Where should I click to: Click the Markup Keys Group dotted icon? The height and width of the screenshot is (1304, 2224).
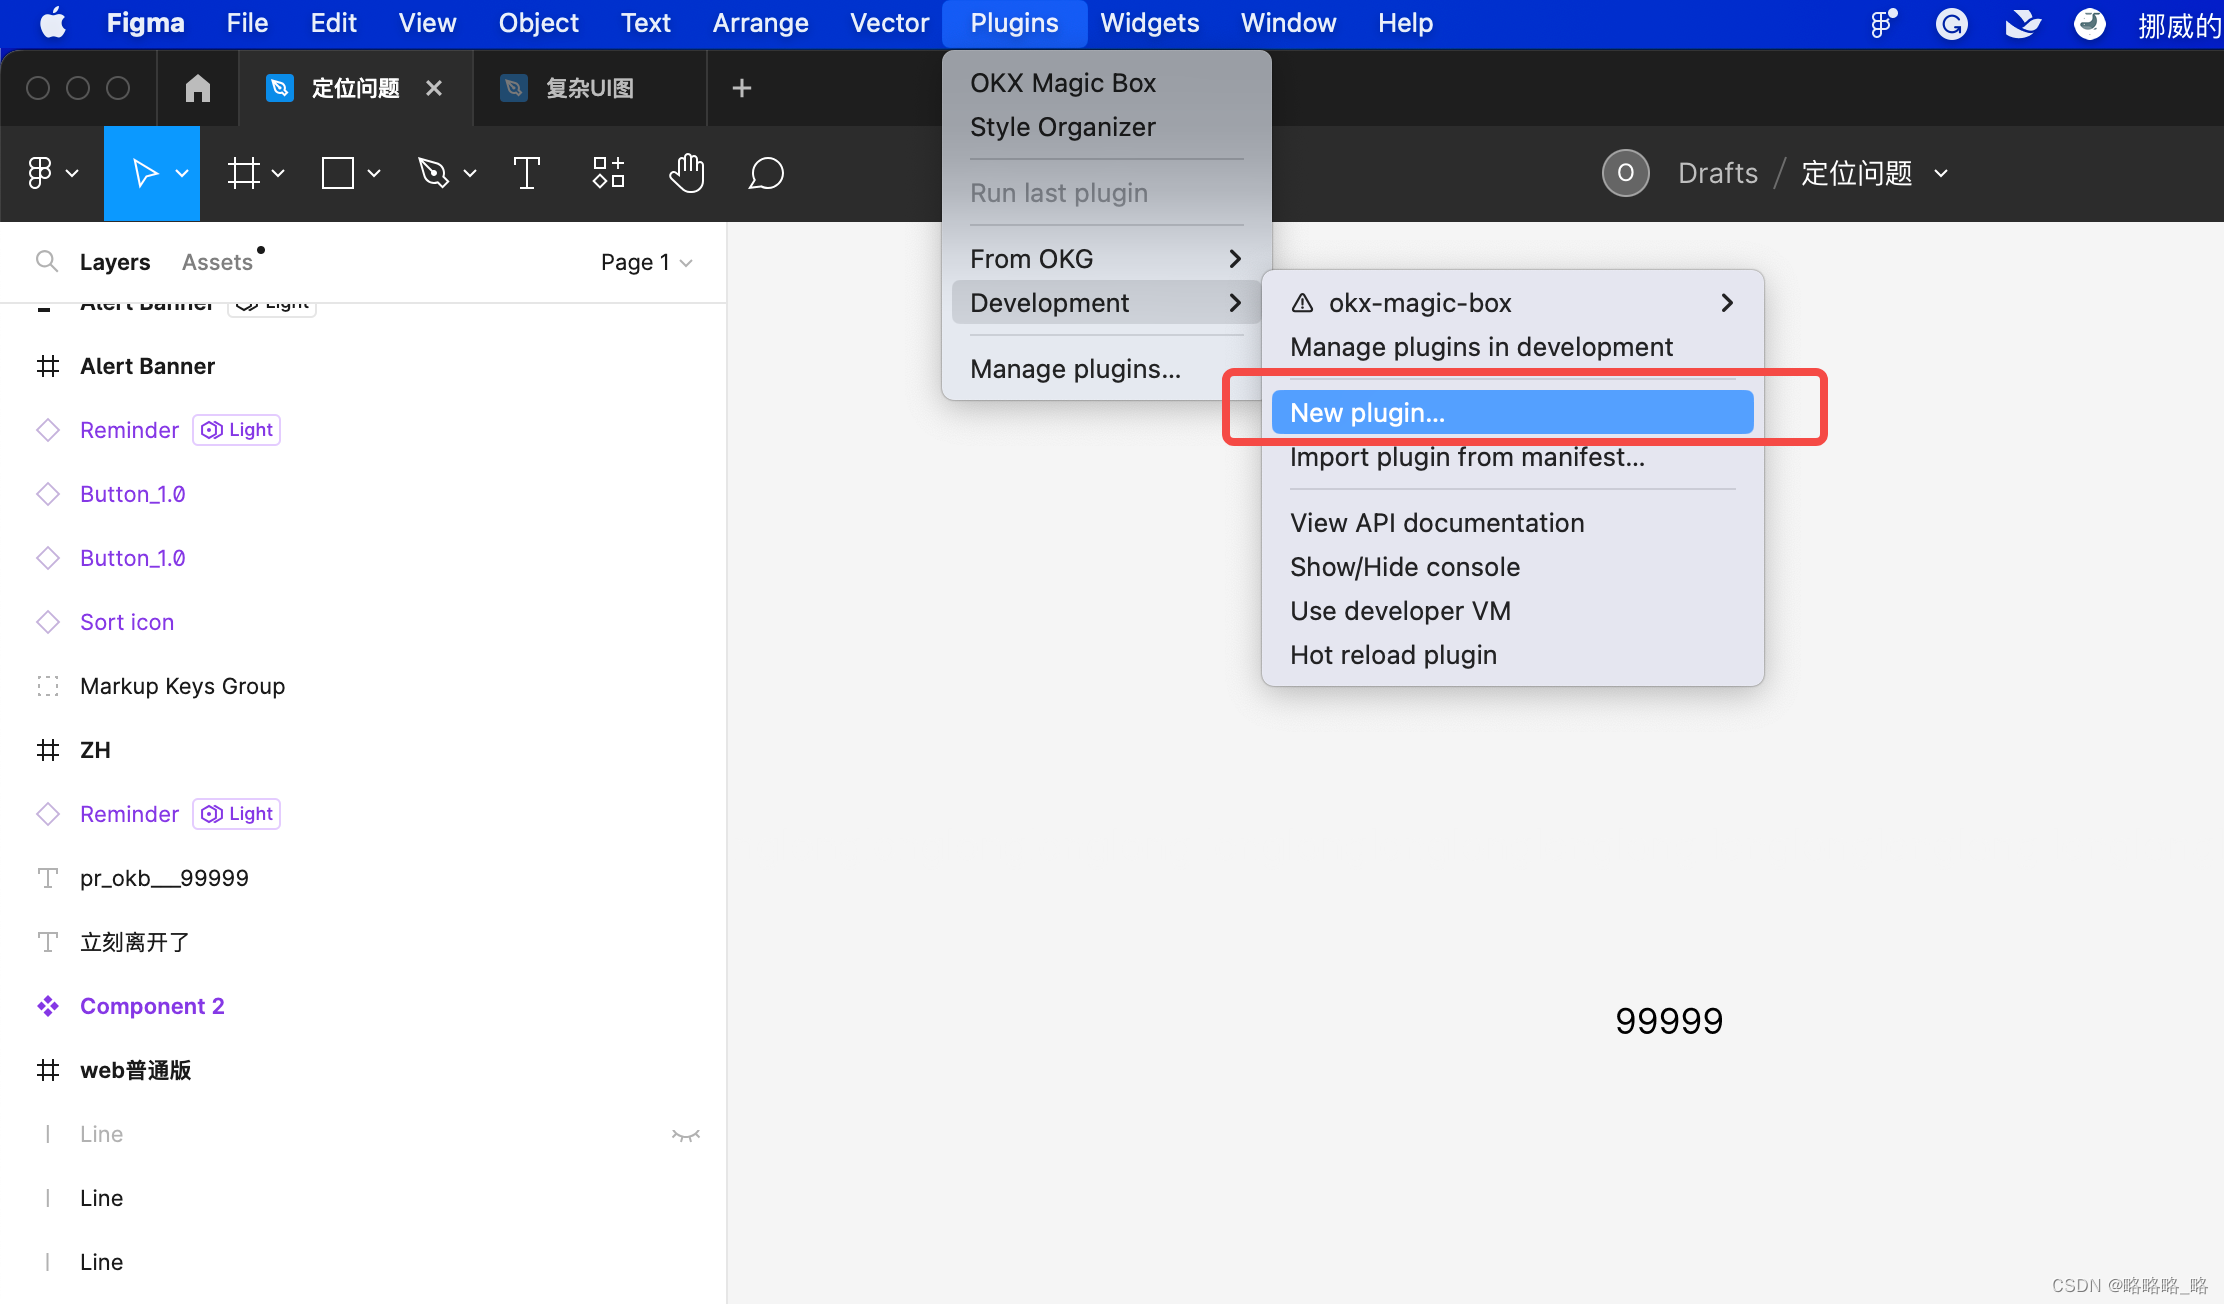tap(48, 686)
